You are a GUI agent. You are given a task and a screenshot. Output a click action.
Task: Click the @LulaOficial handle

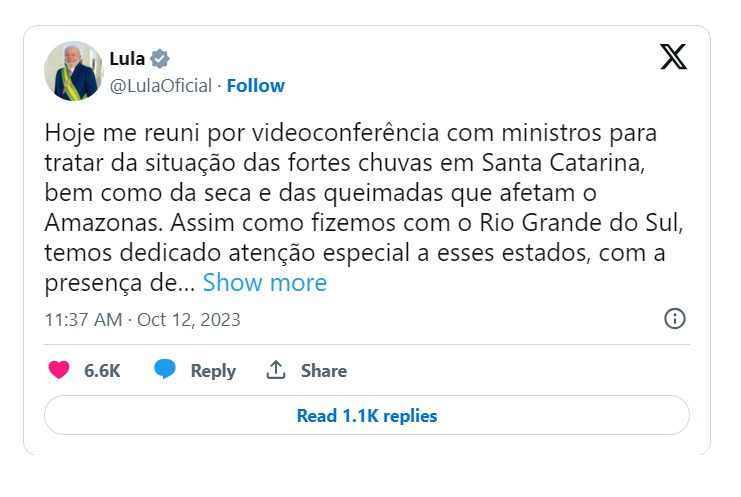point(160,86)
